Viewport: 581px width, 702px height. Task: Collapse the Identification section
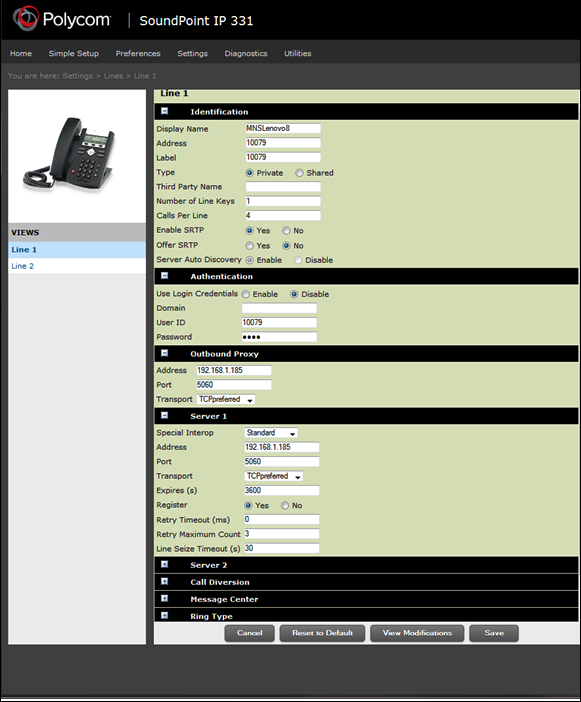click(x=164, y=111)
